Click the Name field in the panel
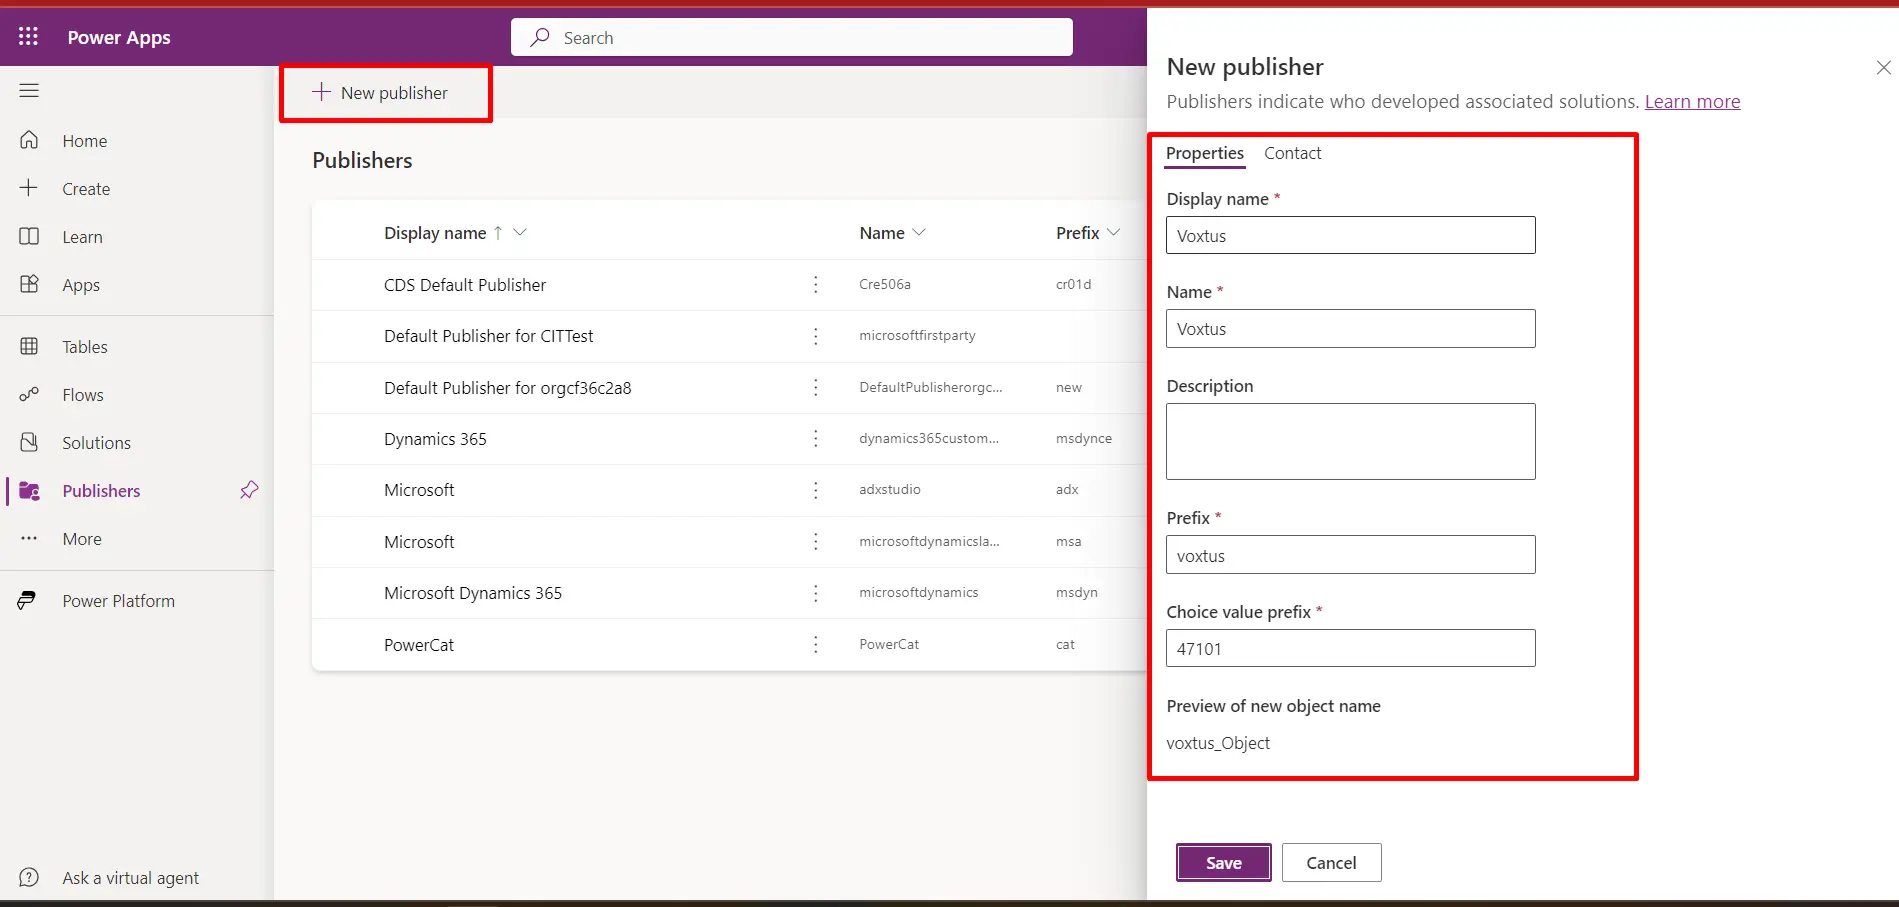Viewport: 1899px width, 907px height. (1350, 328)
